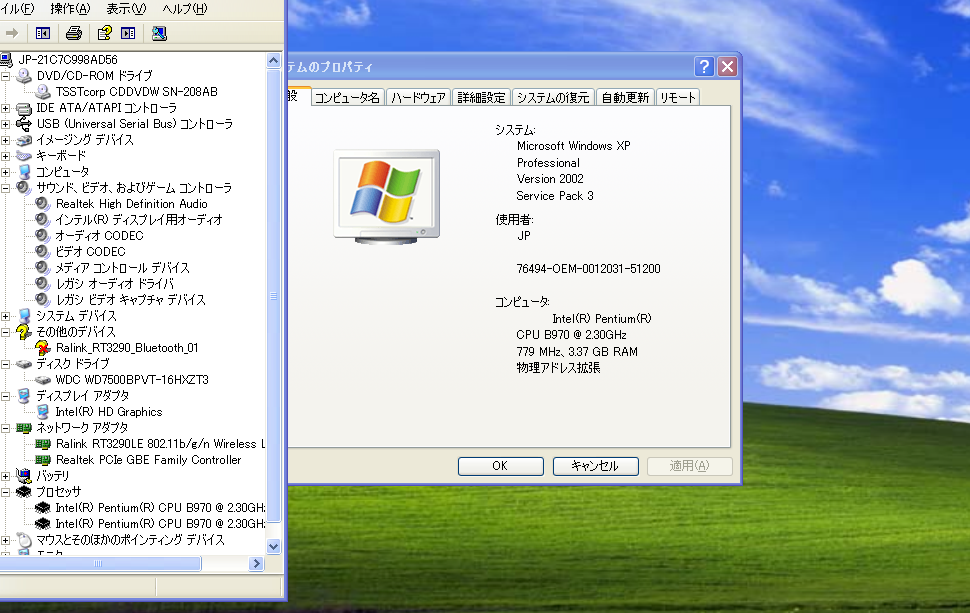The height and width of the screenshot is (613, 970).
Task: Click the USB controller category icon
Action: (24, 124)
